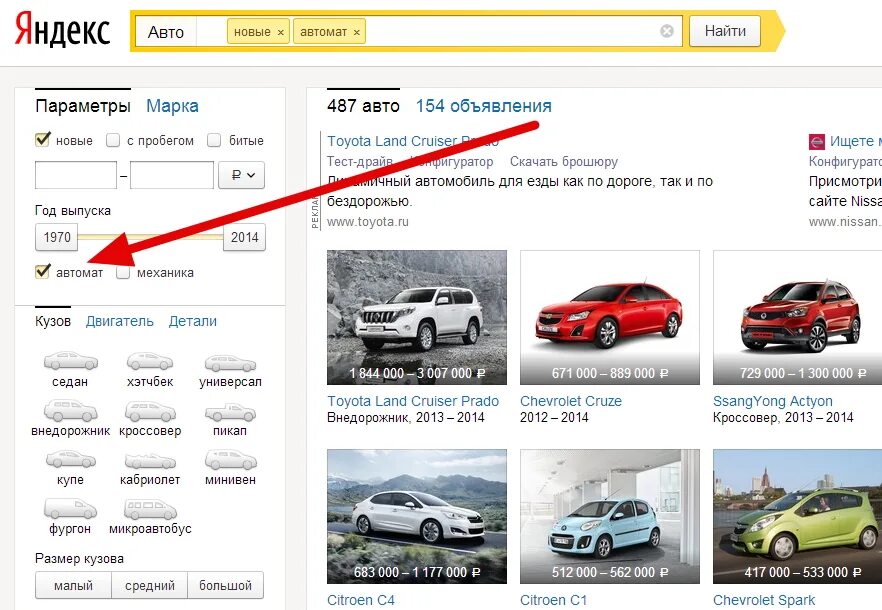The image size is (882, 610).
Task: Open Toyota Land Cruiser Prado listing title
Action: point(413,401)
